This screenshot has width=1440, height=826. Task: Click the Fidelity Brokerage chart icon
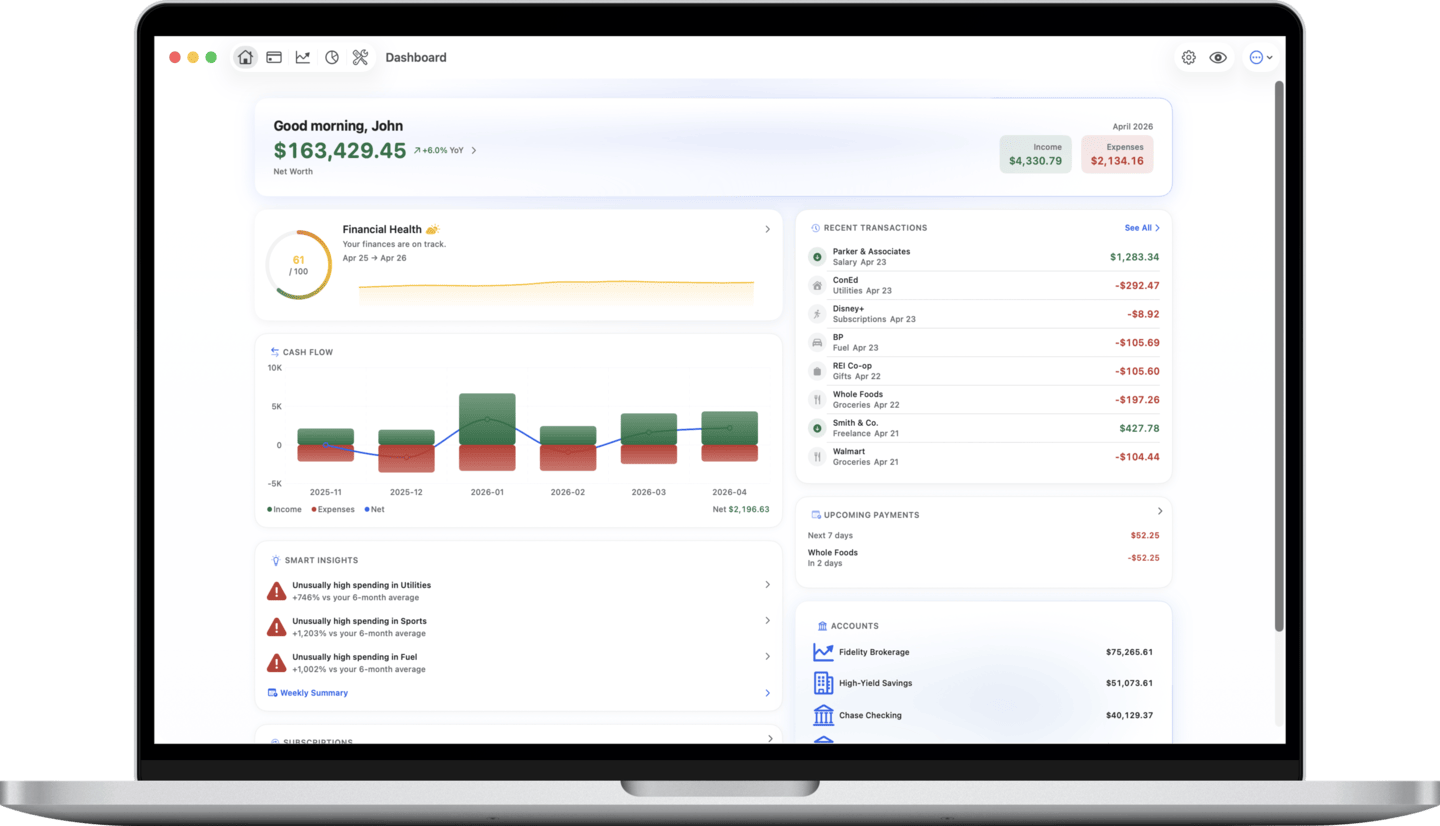[x=823, y=652]
